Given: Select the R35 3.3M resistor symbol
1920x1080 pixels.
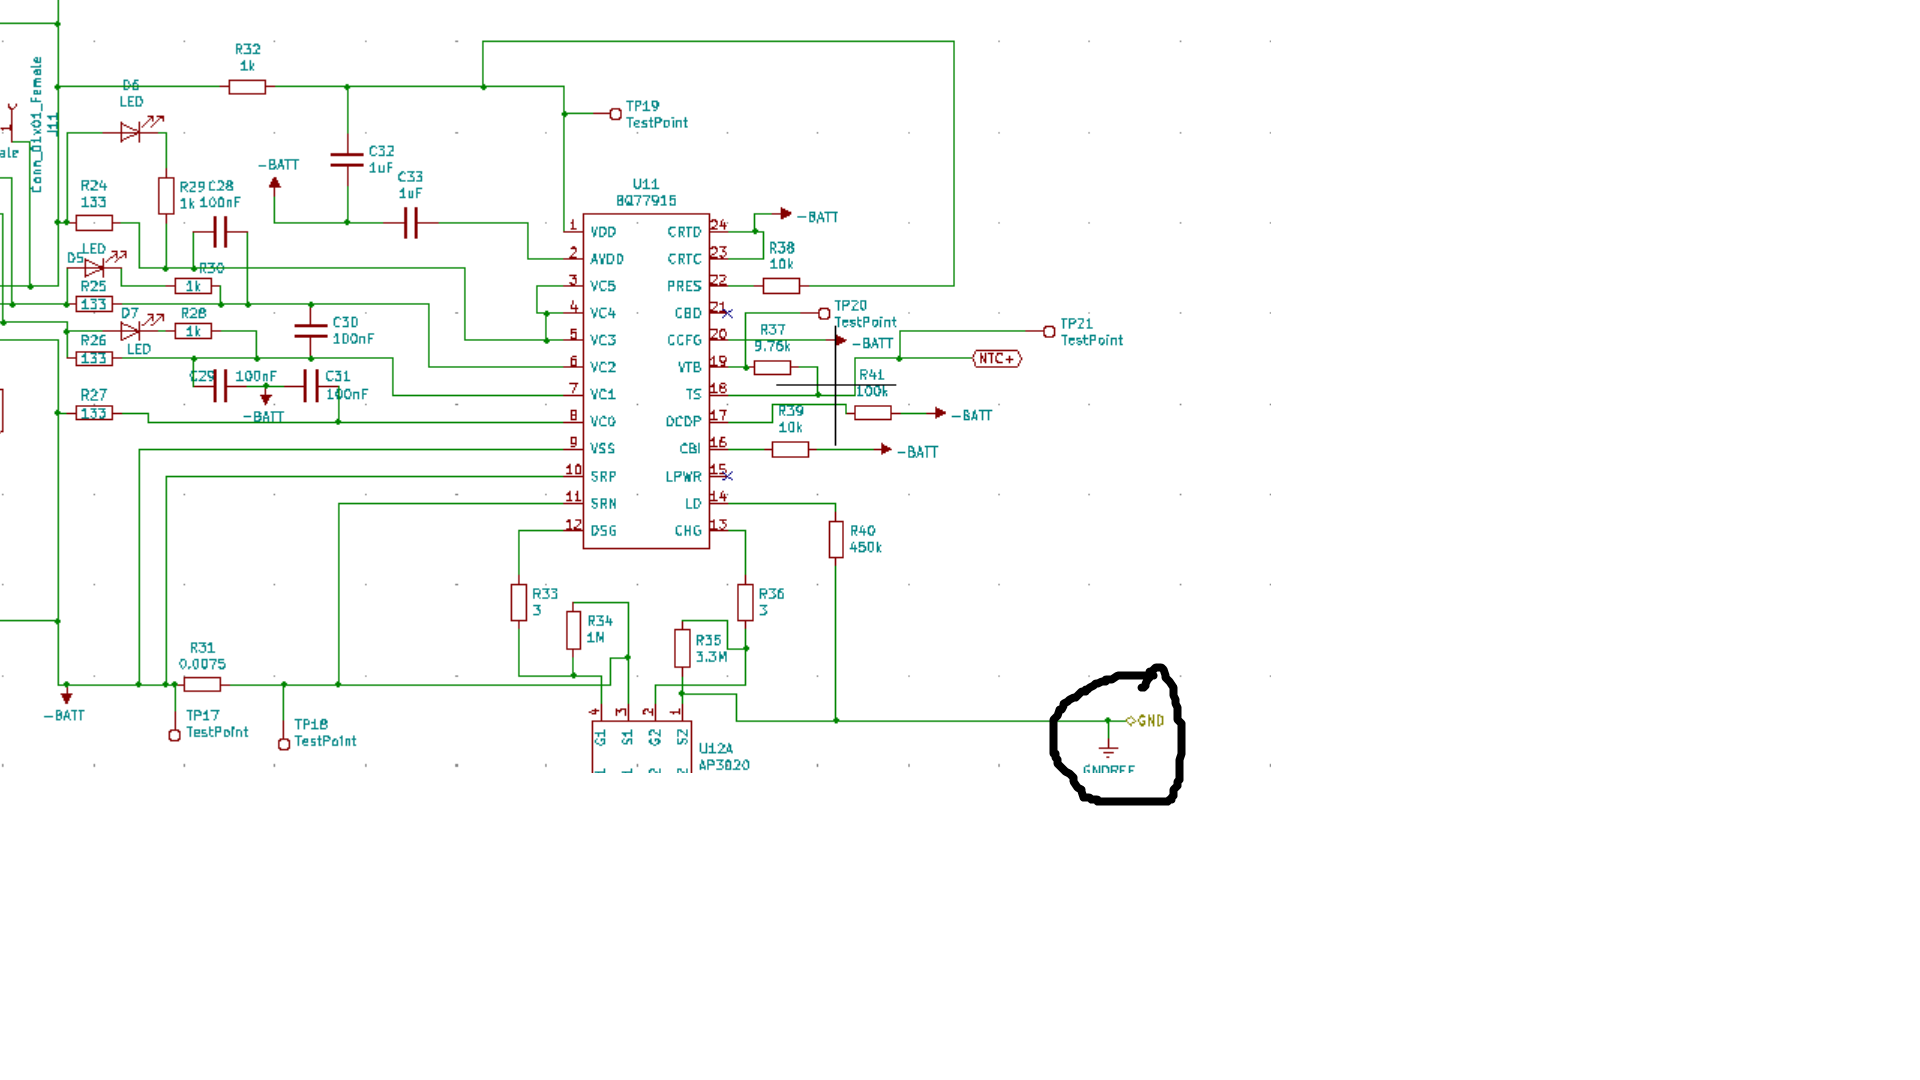Looking at the screenshot, I should point(682,648).
